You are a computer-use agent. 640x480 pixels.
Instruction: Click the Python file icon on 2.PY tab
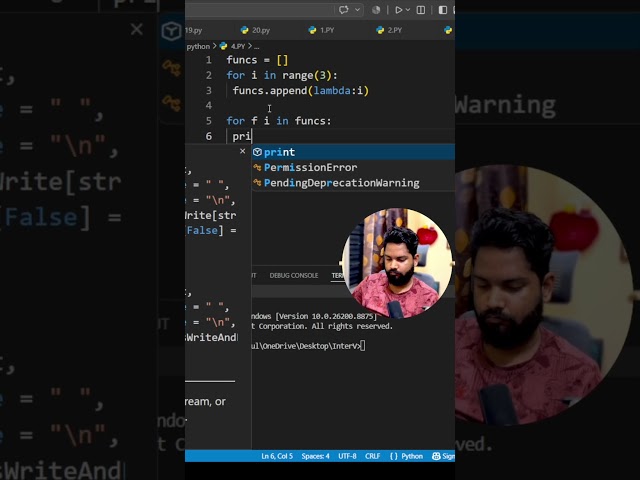380,30
